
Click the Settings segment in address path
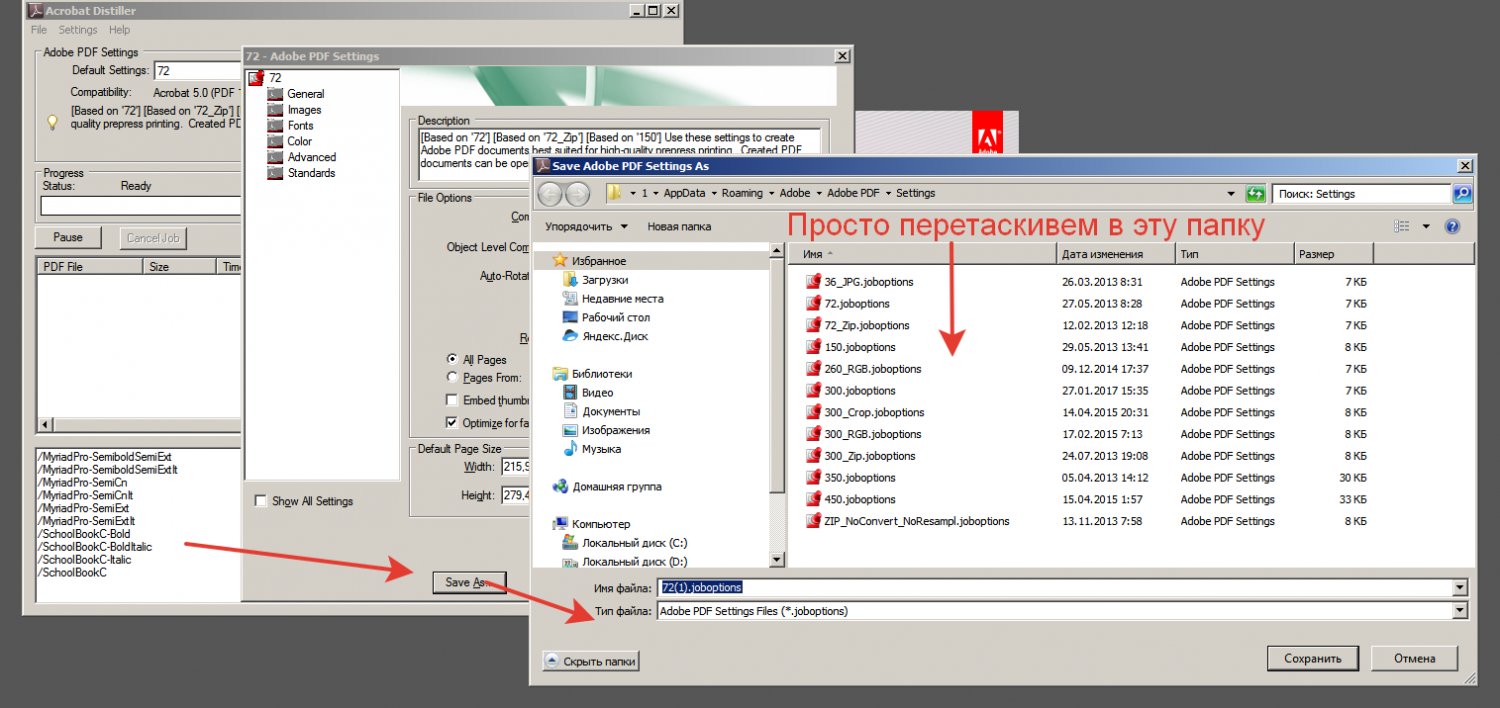tap(916, 193)
